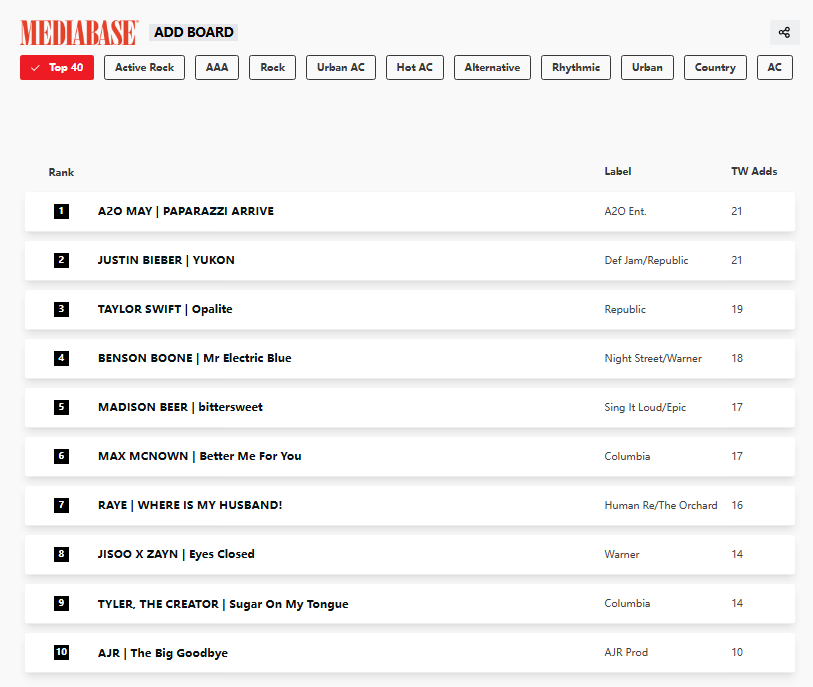Show the Country add board

(715, 68)
